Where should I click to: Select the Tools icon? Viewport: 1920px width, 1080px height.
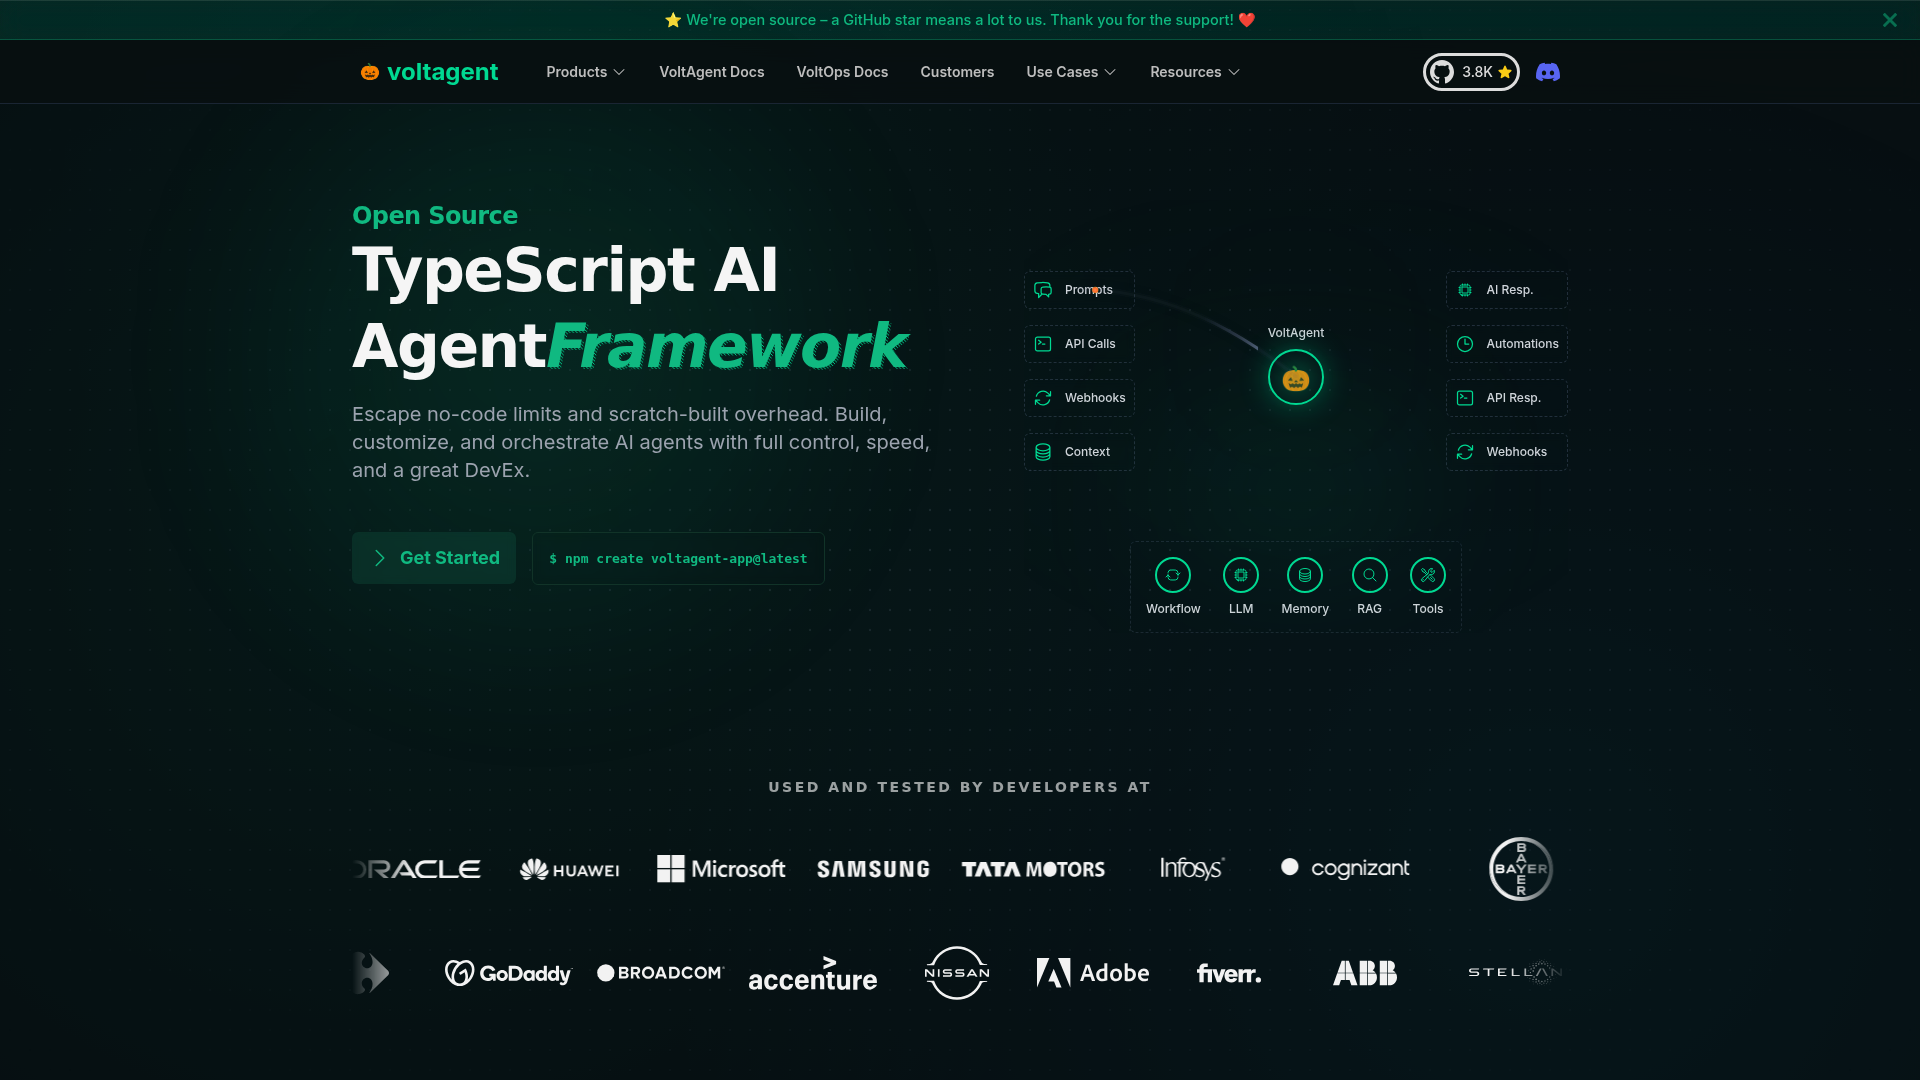(x=1427, y=575)
